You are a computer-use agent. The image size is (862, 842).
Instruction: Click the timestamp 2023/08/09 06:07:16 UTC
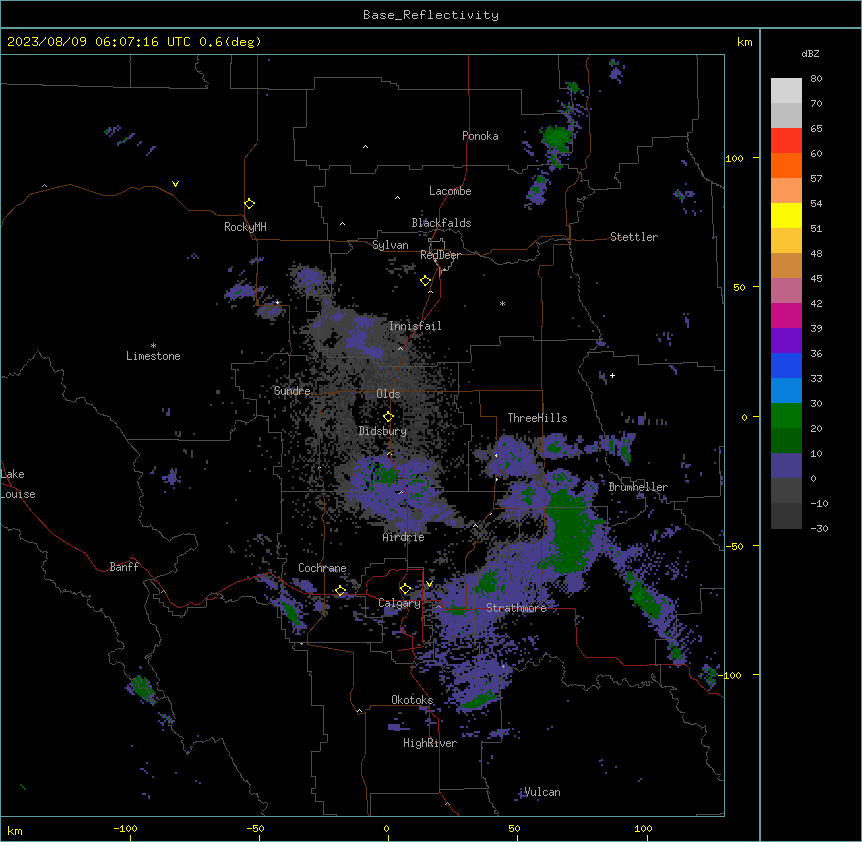coord(98,42)
